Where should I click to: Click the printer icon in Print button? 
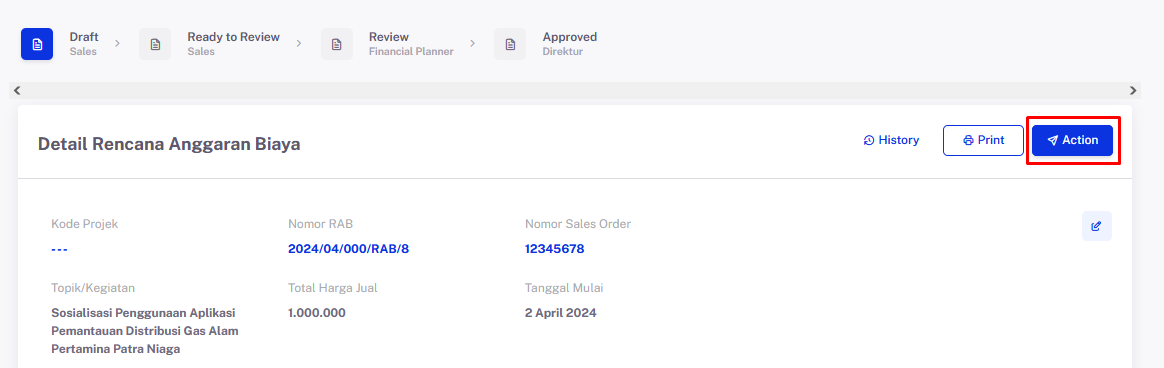[968, 140]
